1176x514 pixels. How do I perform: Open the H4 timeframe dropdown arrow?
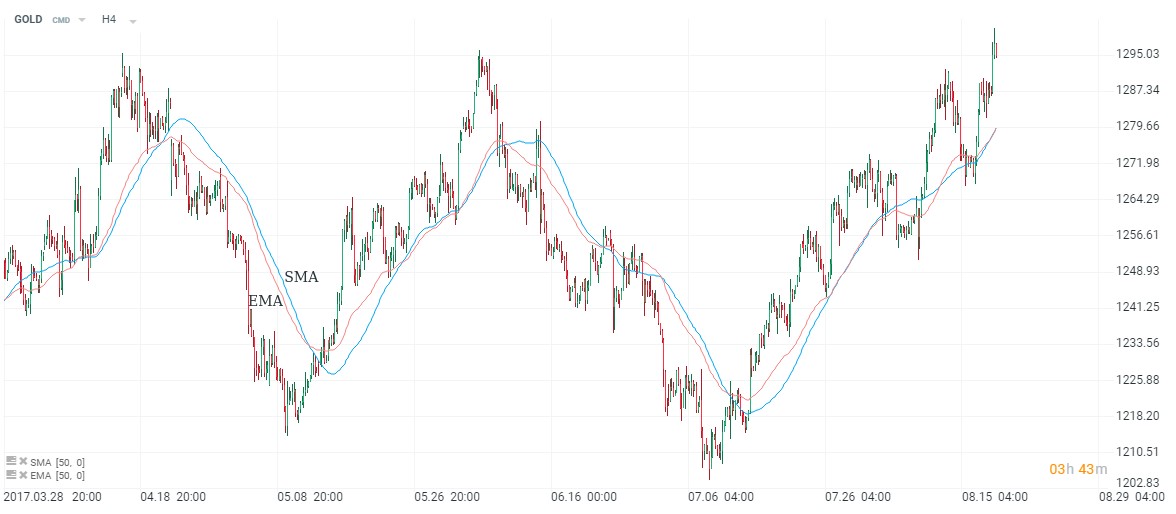point(133,20)
